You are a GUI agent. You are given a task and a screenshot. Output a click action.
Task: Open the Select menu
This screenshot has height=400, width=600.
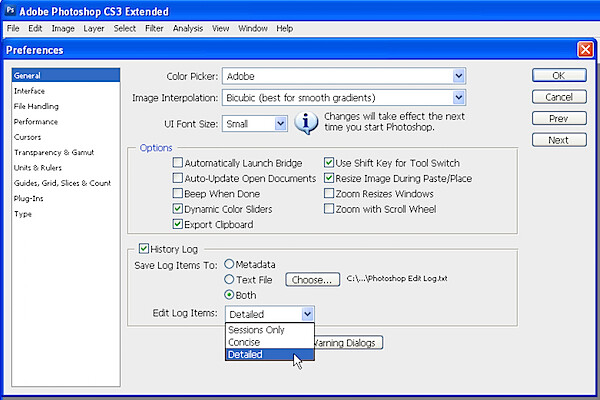[125, 28]
